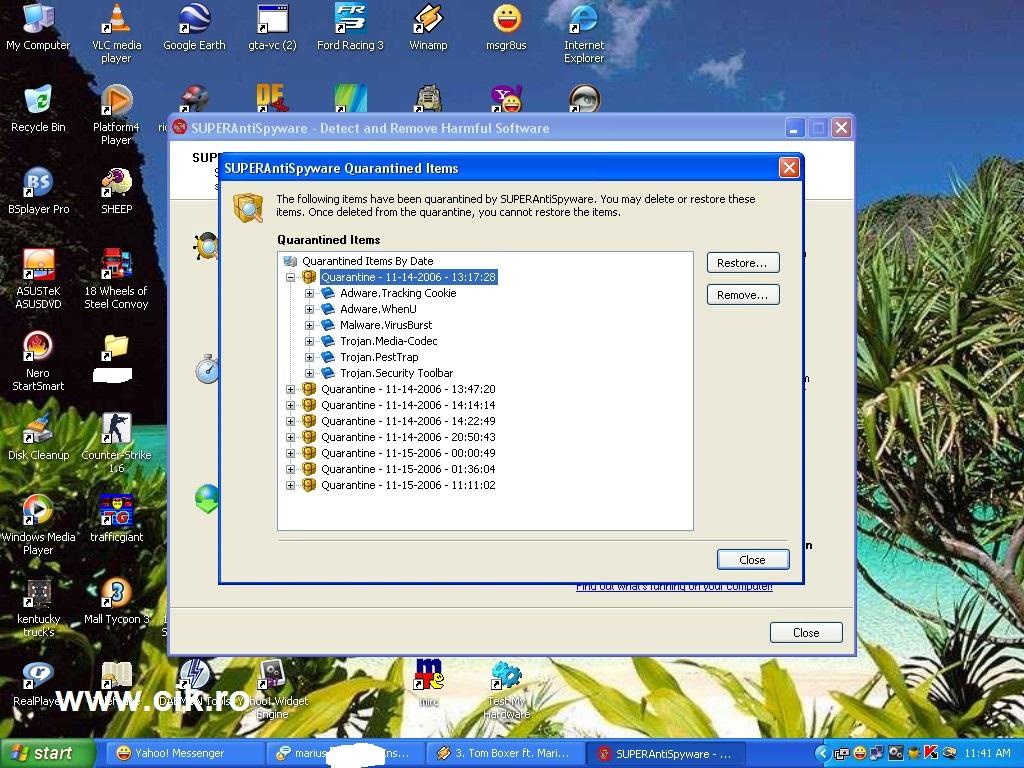Expand the Adware.WhenU node
The image size is (1024, 768).
pyautogui.click(x=310, y=310)
